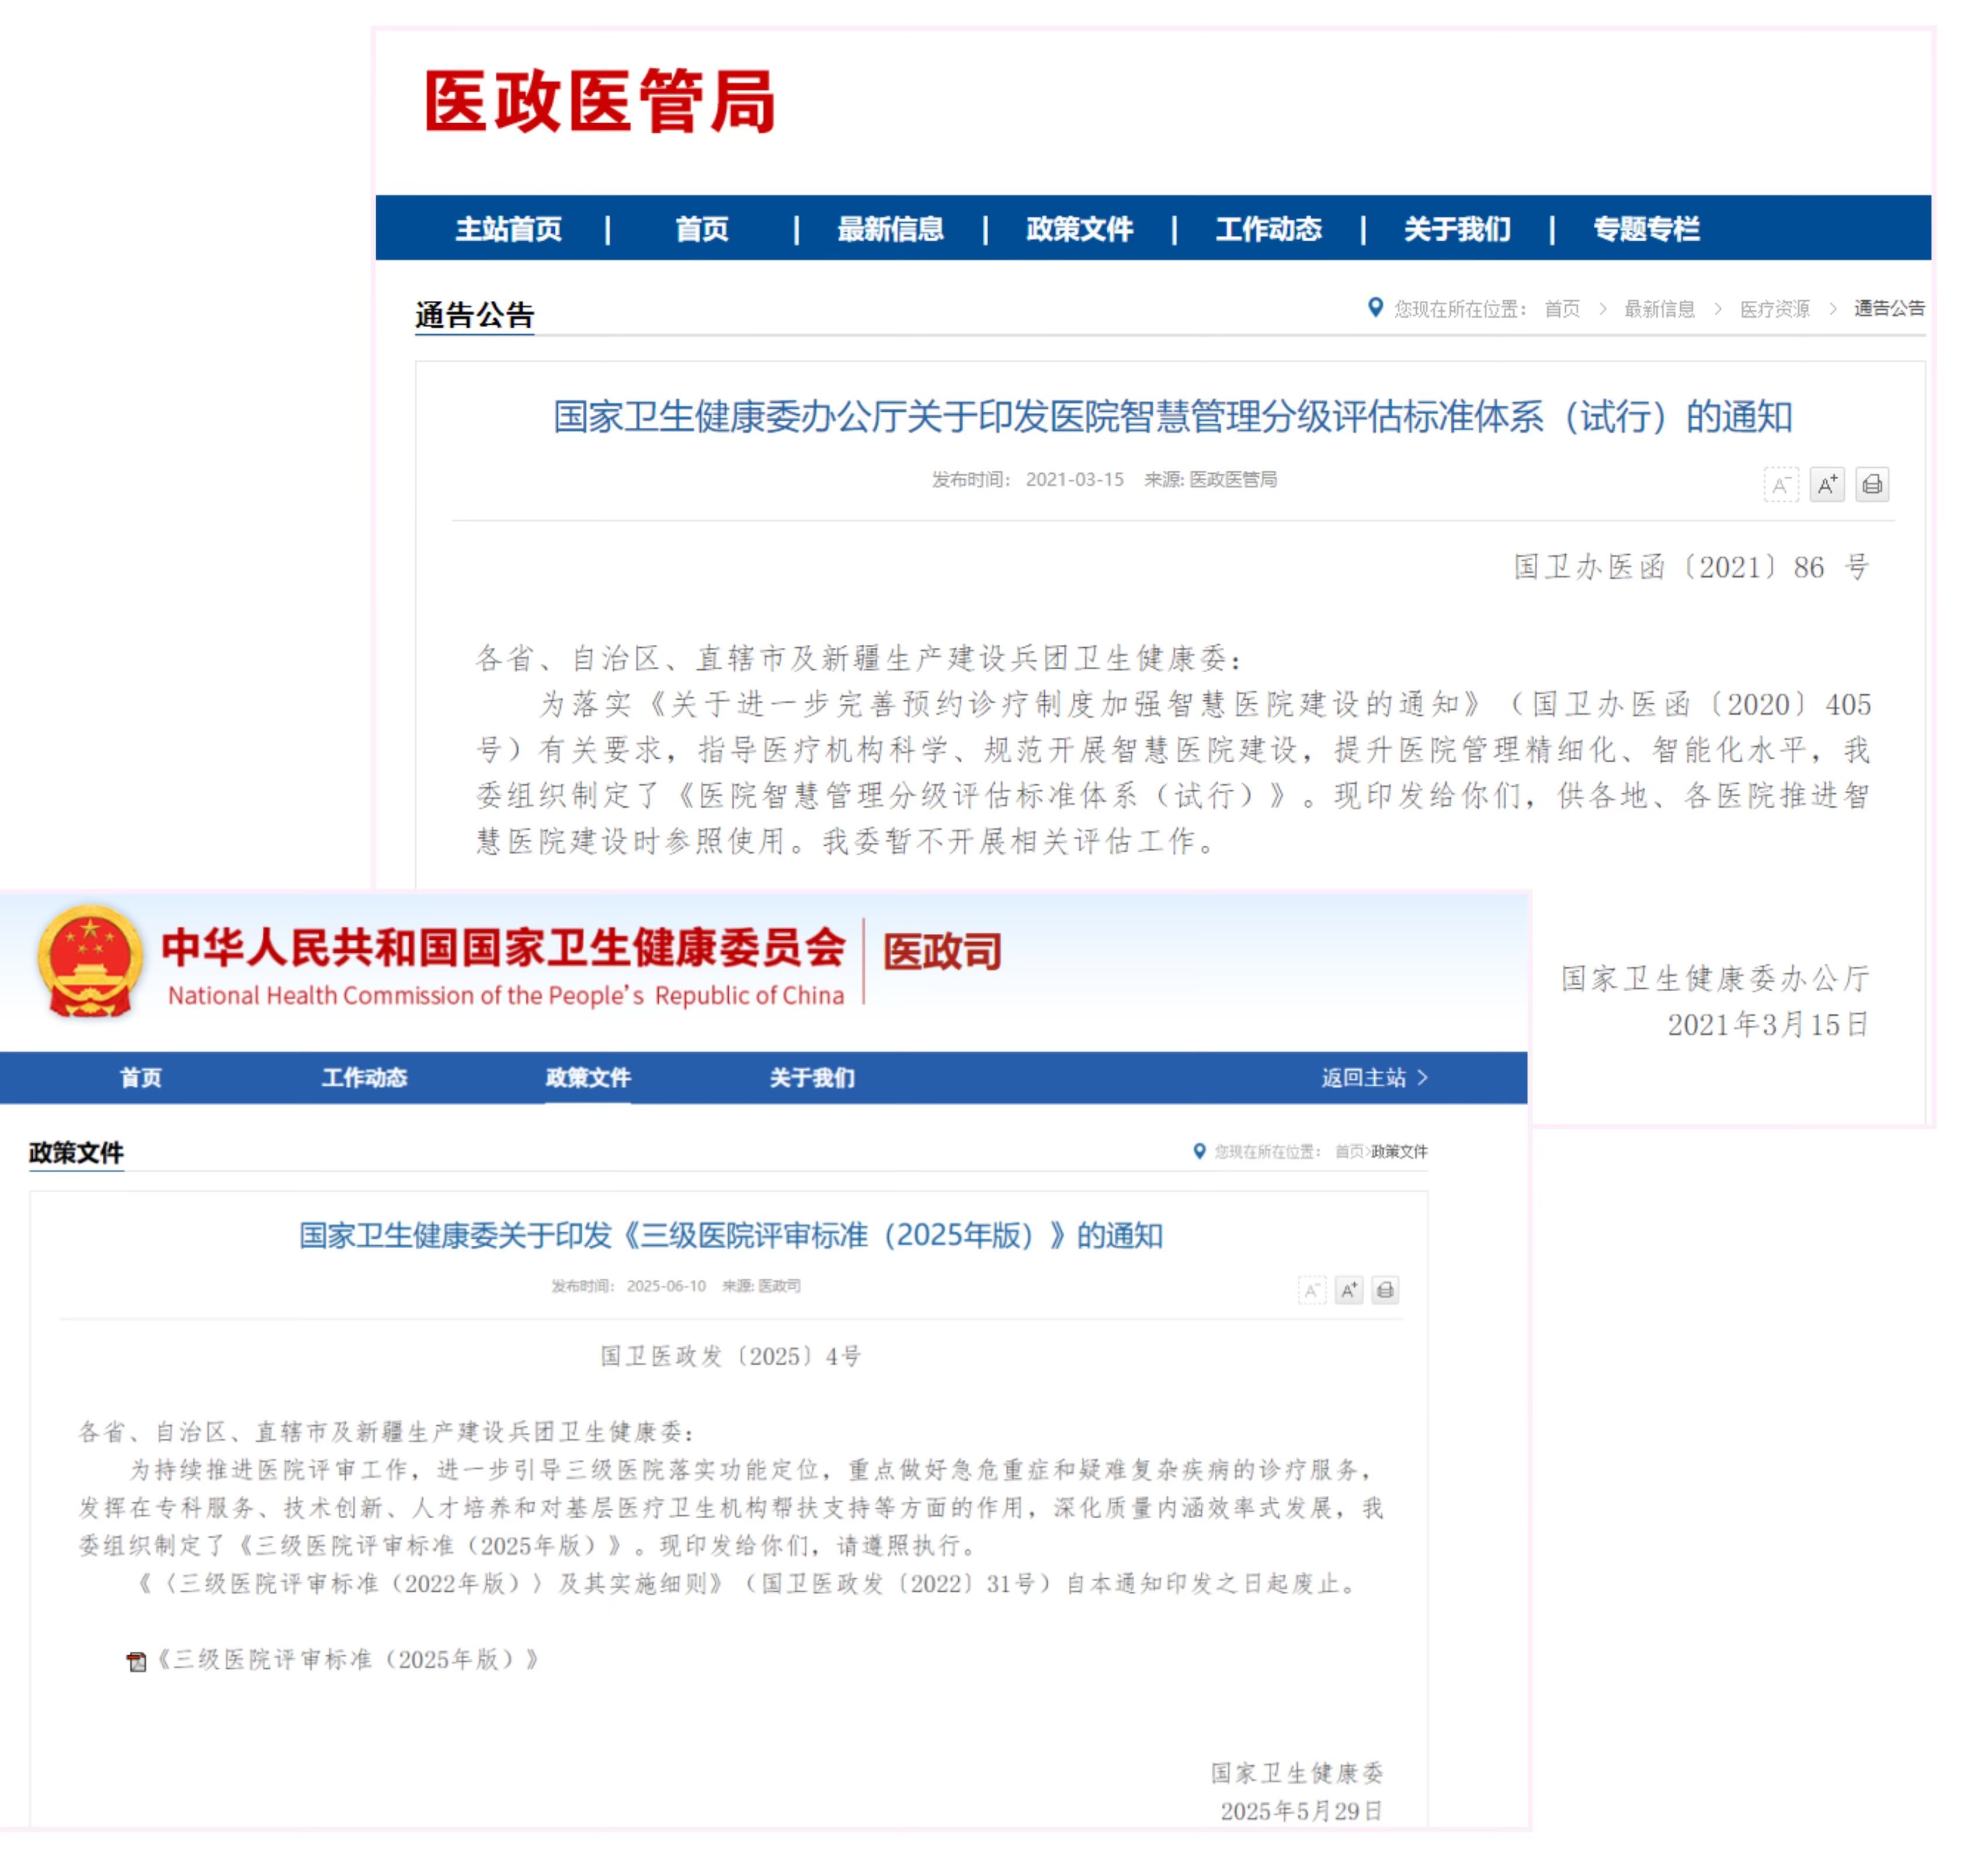Click location pin icon in 政策文件 breadcrumb
The image size is (1988, 1858).
[x=1200, y=1151]
